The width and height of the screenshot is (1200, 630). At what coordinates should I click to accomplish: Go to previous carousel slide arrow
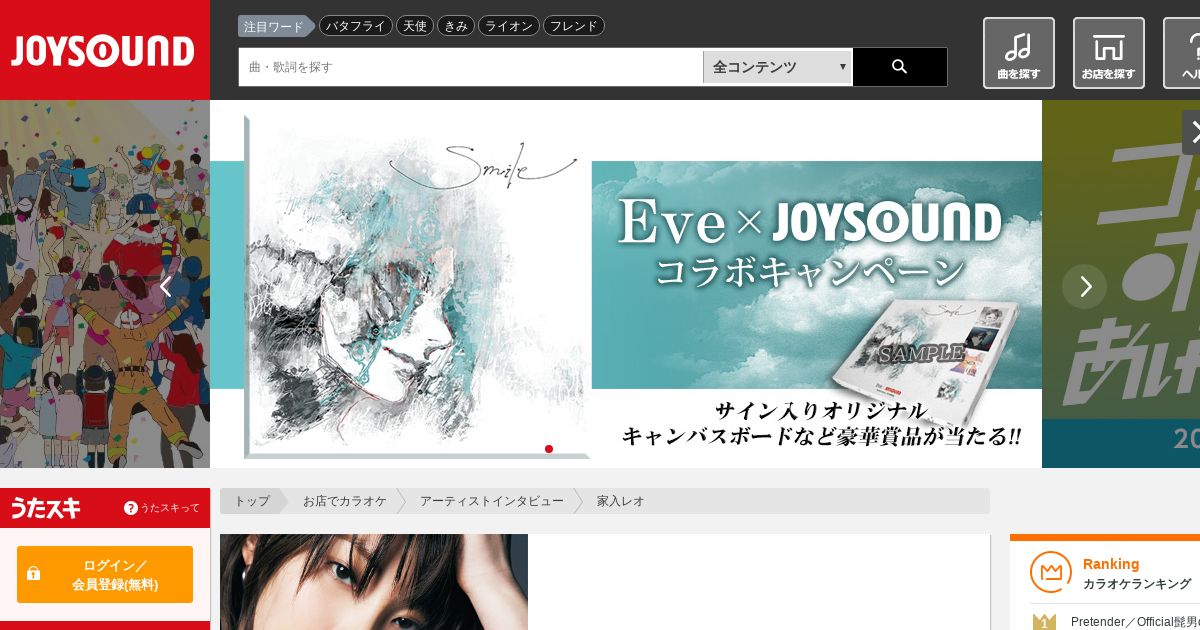click(x=166, y=287)
